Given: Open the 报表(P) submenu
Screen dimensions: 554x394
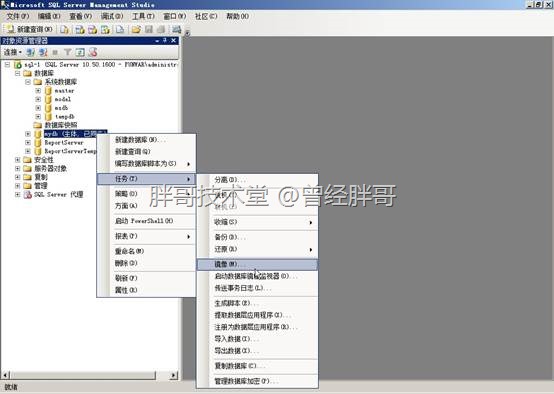Looking at the screenshot, I should [146, 236].
